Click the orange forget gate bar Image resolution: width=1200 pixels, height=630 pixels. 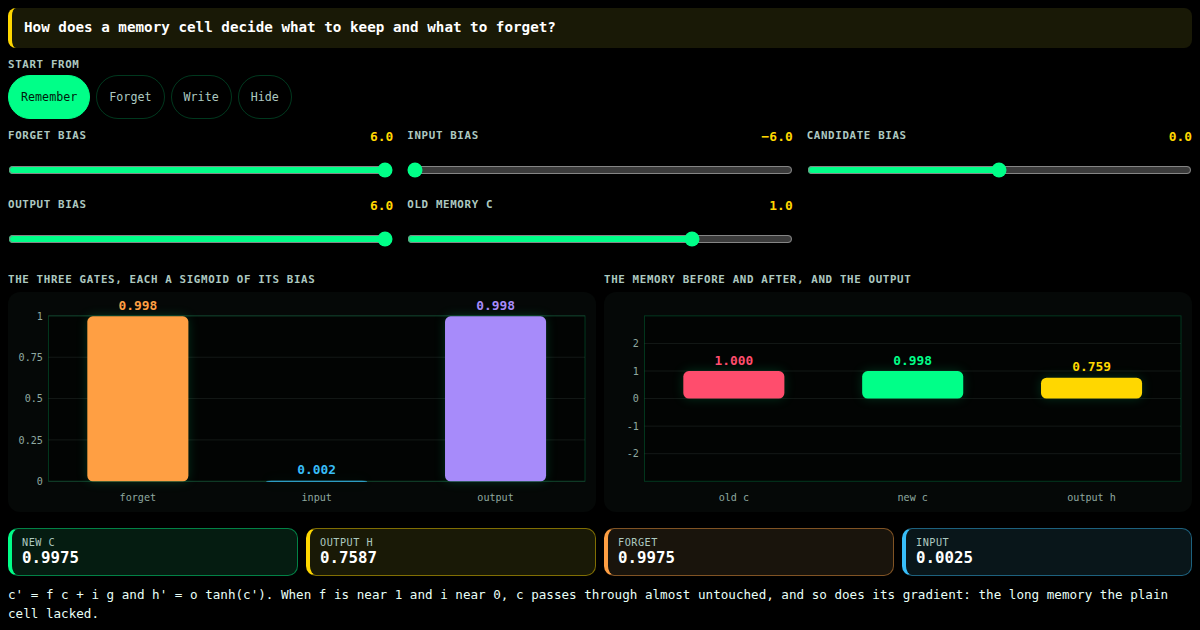coord(138,399)
